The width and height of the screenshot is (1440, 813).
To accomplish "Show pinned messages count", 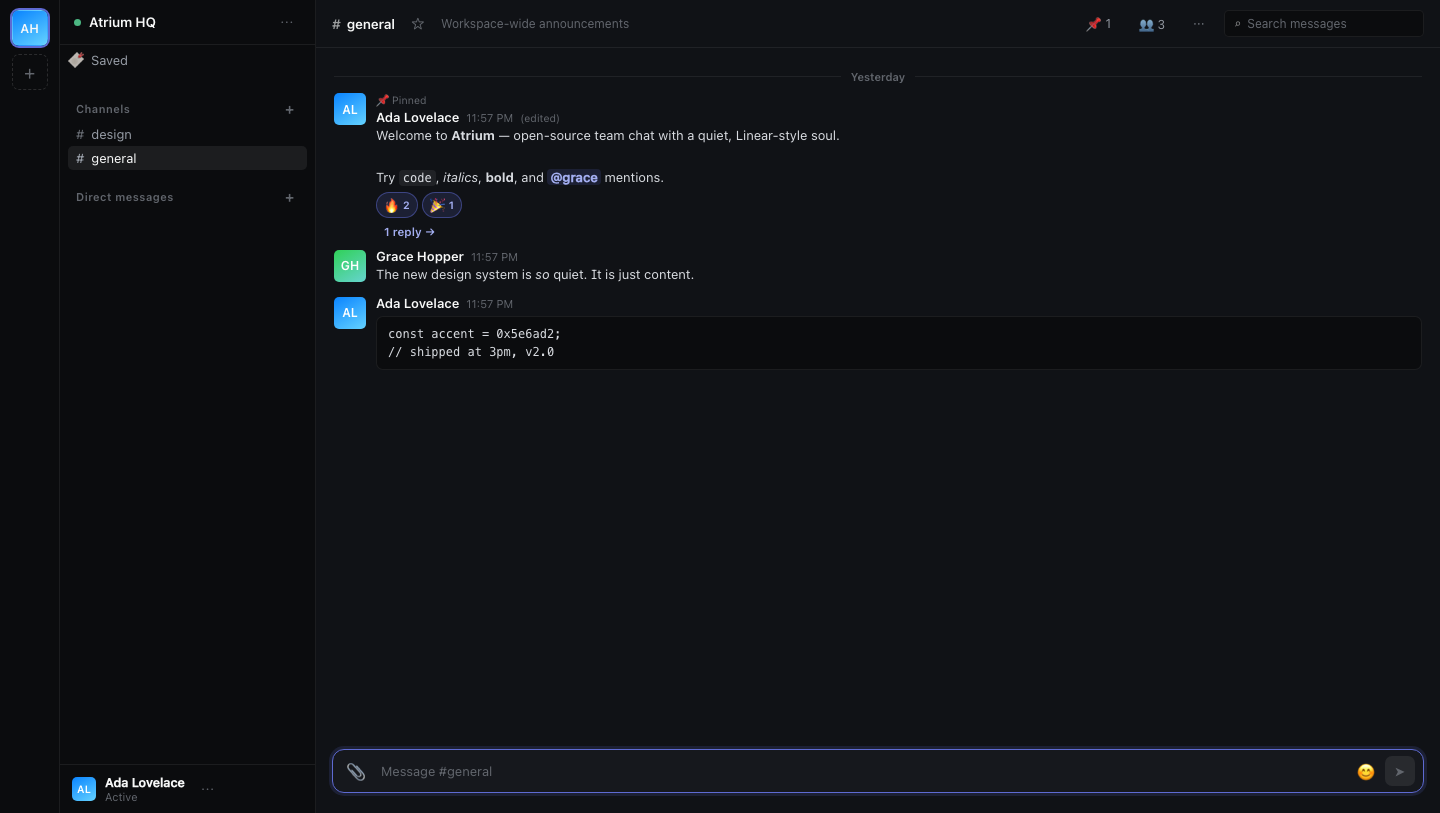I will coord(1098,24).
